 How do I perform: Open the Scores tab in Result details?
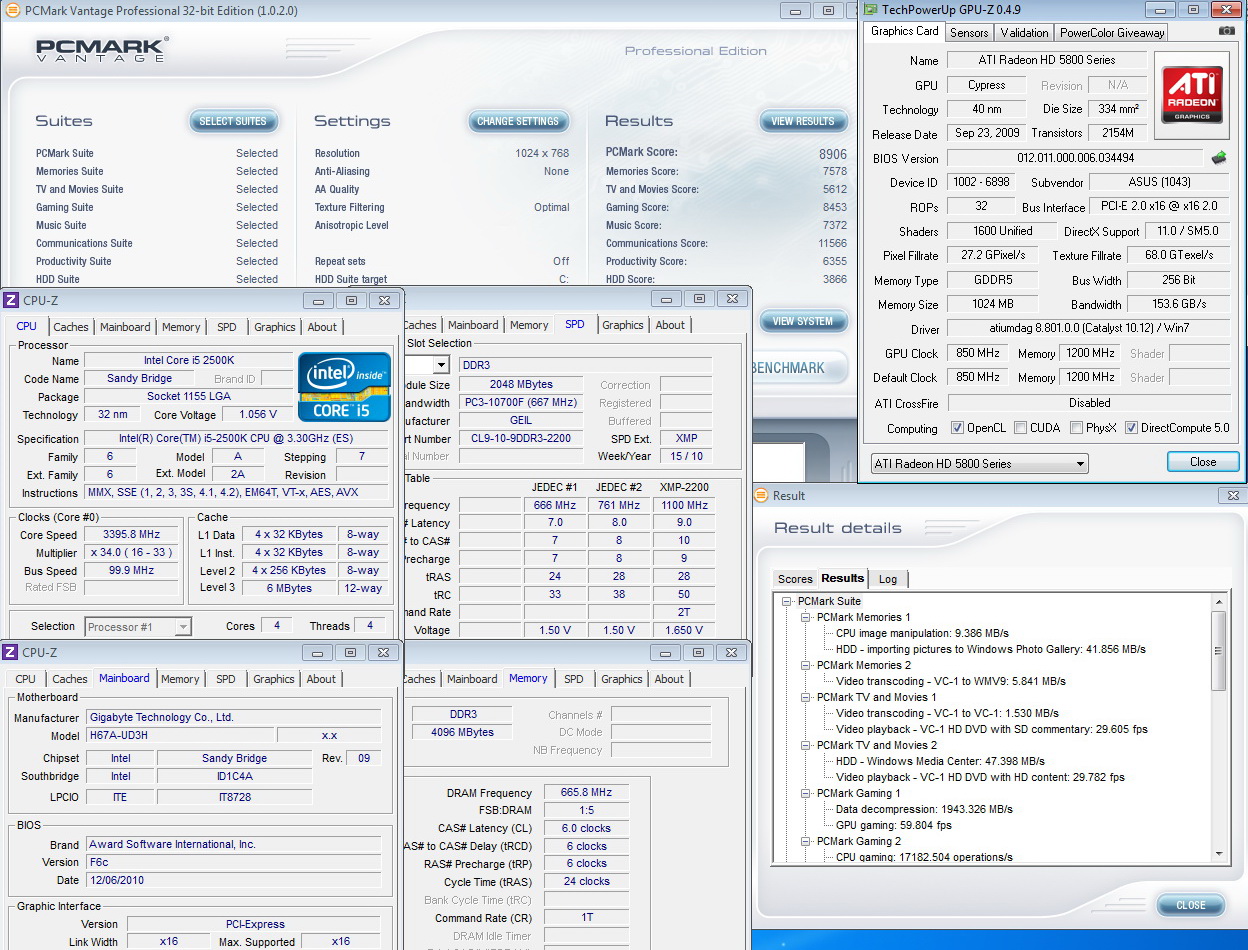pyautogui.click(x=795, y=579)
